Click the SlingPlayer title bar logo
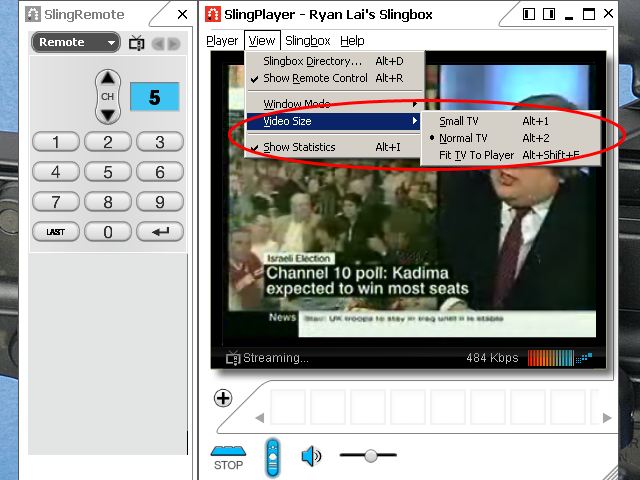The image size is (640, 480). tap(213, 14)
